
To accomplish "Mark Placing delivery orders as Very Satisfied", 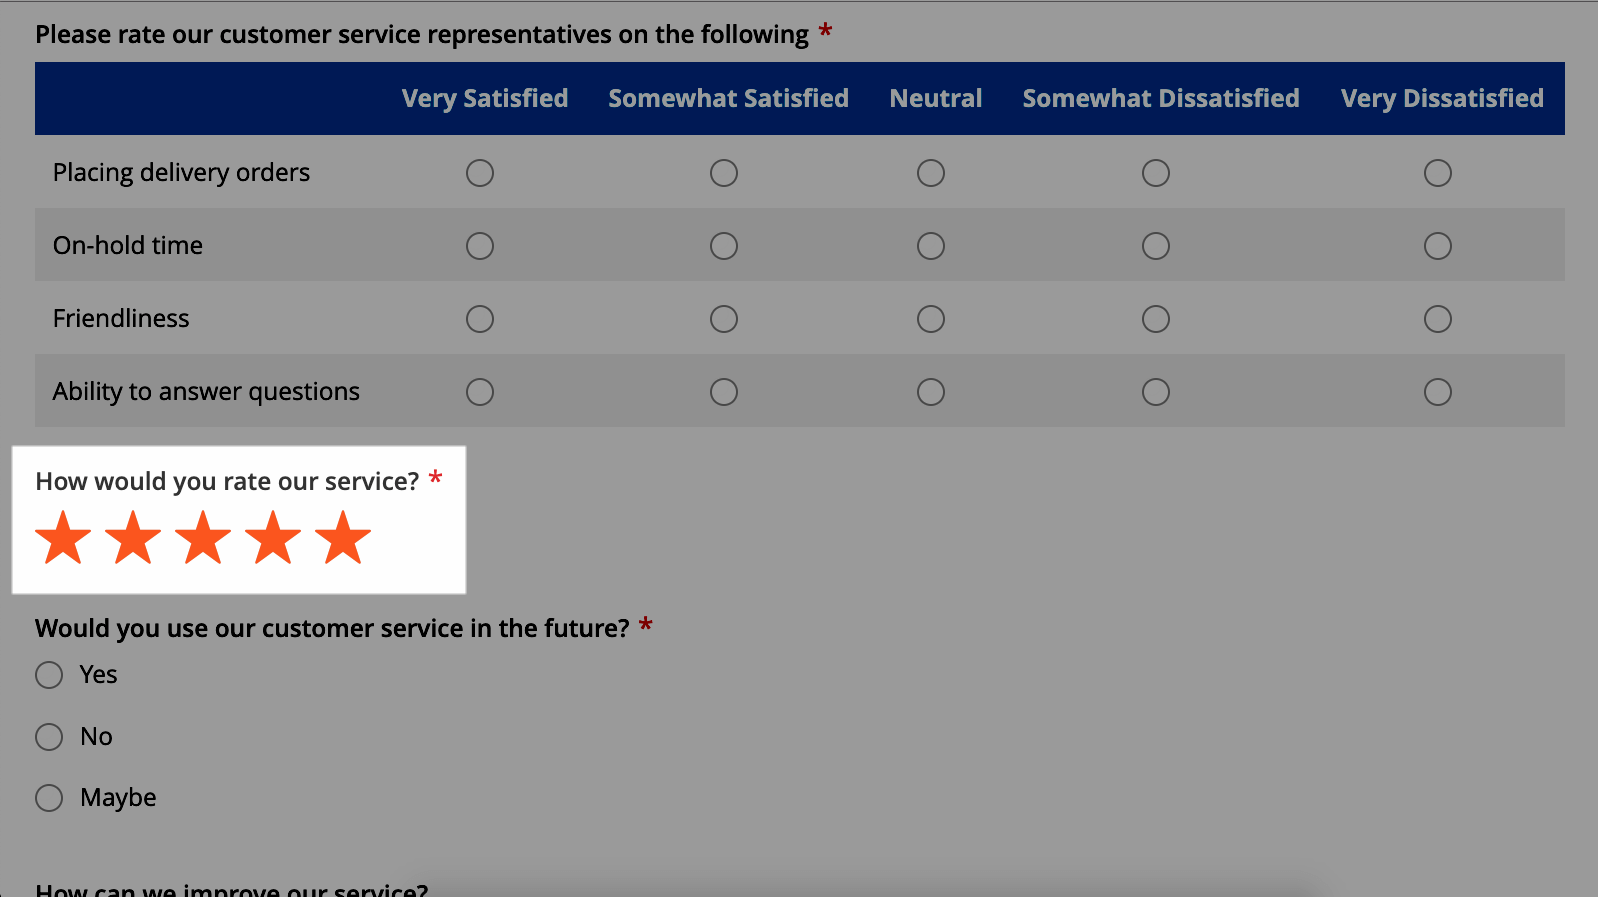I will (480, 173).
